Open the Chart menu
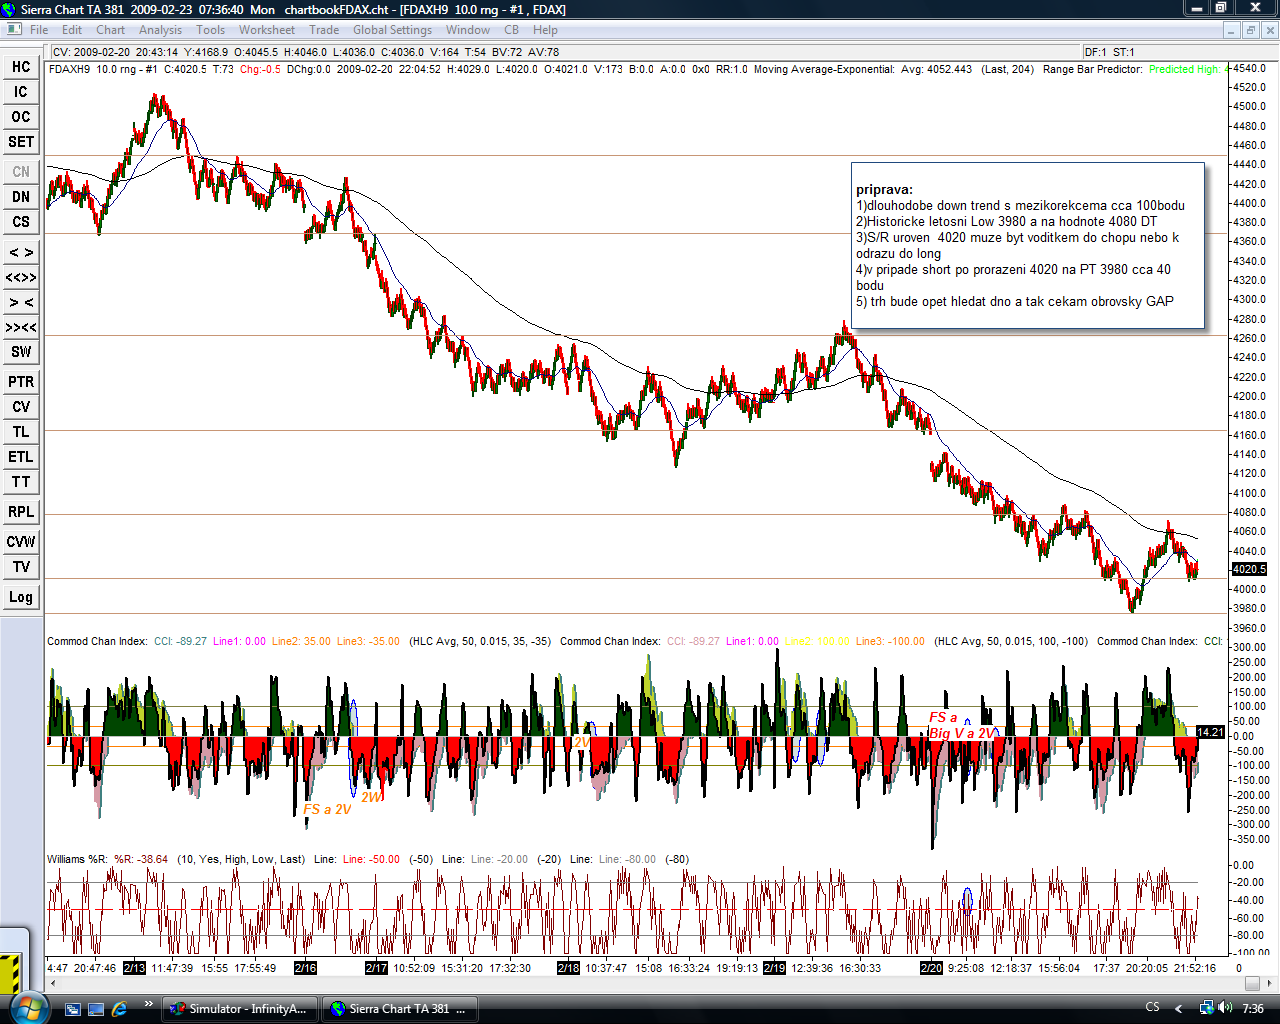The height and width of the screenshot is (1024, 1280). click(110, 30)
